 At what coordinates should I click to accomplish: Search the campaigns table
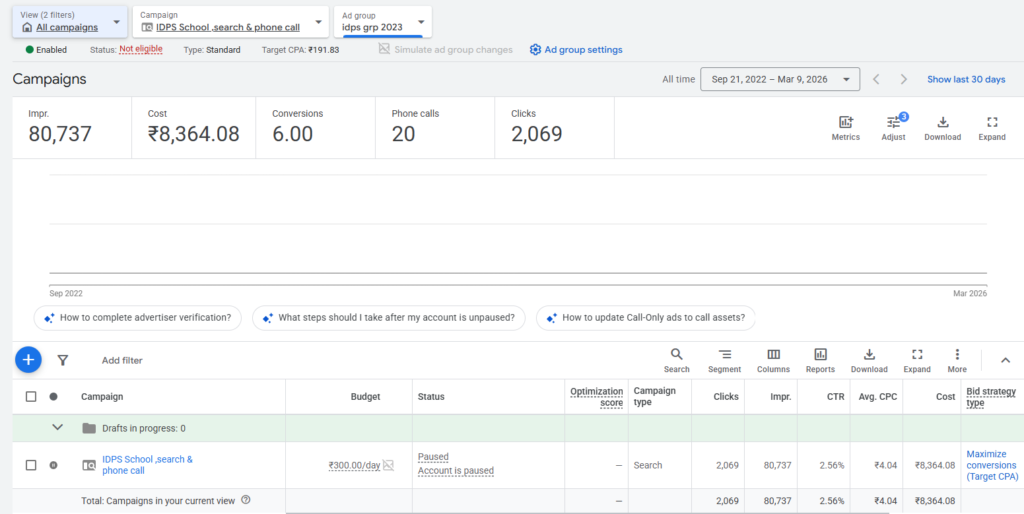[x=677, y=360]
